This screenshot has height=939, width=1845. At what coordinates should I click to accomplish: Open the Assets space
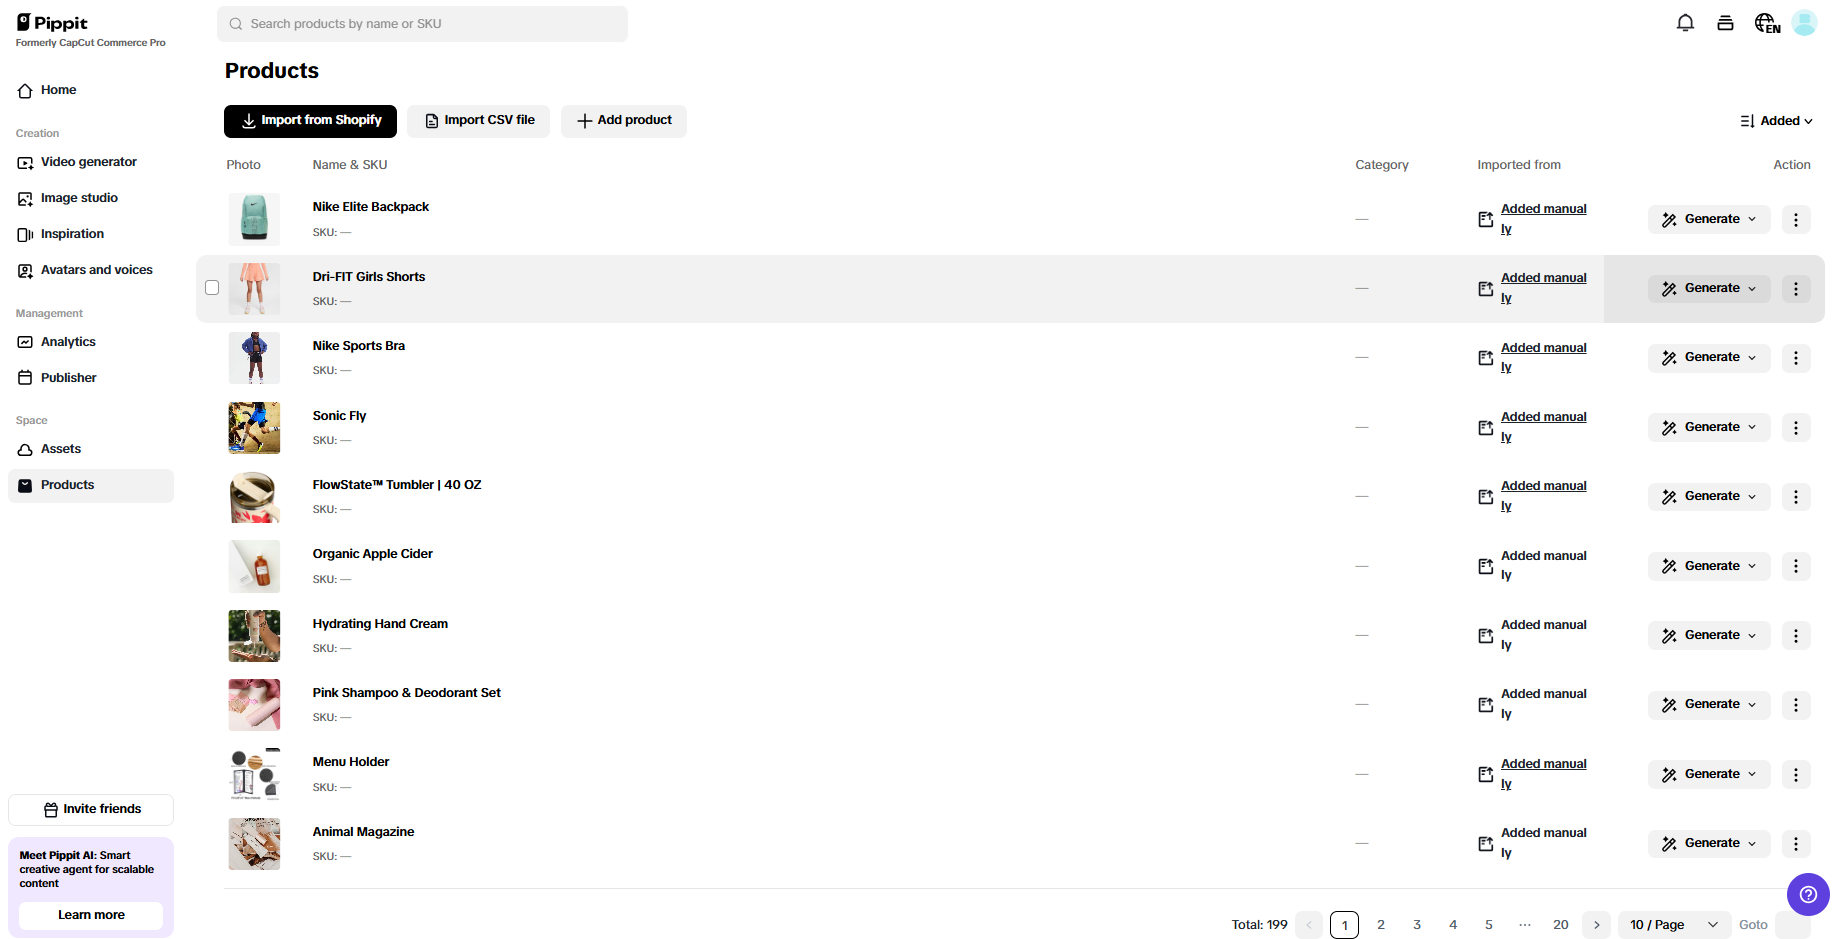click(x=60, y=449)
